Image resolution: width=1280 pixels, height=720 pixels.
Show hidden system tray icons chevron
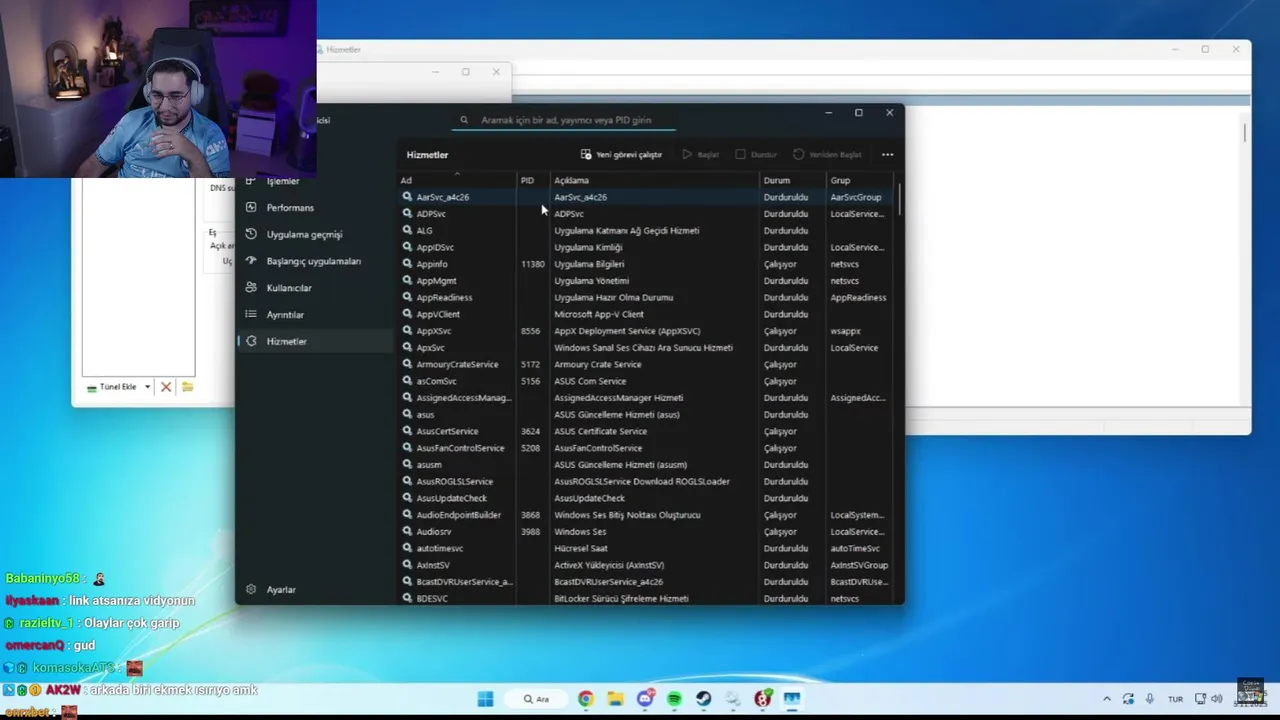click(x=1107, y=699)
